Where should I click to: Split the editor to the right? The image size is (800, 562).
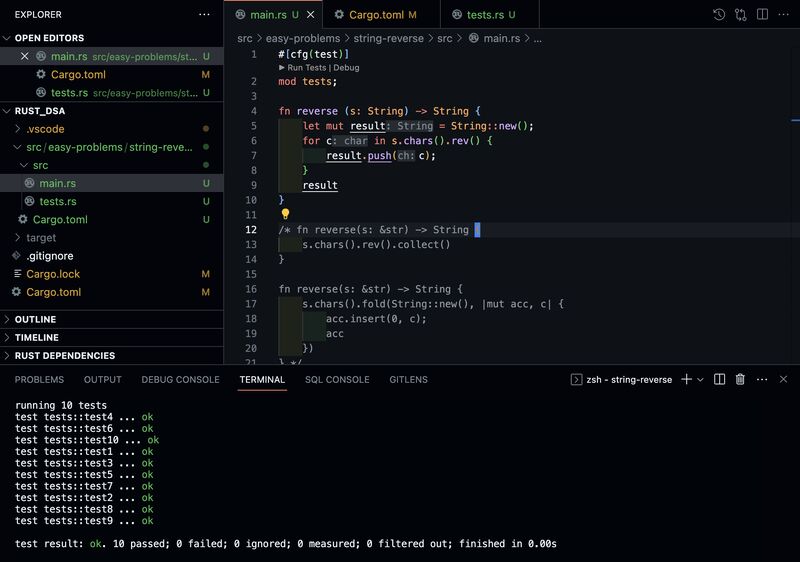(x=762, y=15)
